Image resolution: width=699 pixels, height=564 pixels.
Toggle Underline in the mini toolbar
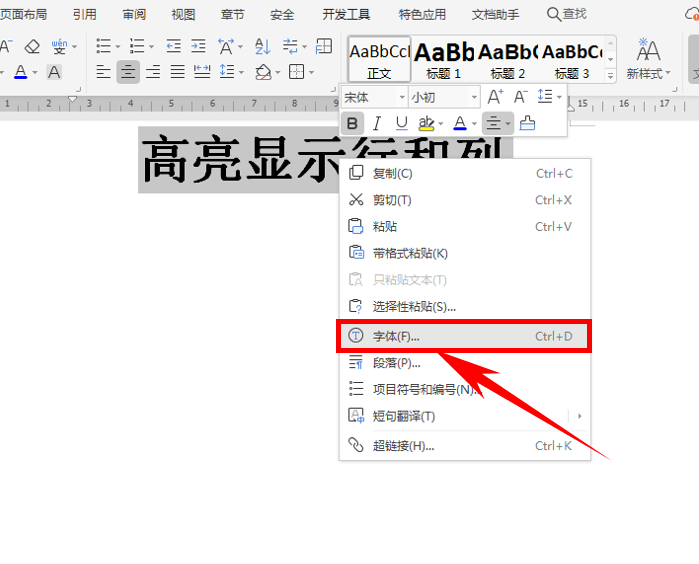402,123
